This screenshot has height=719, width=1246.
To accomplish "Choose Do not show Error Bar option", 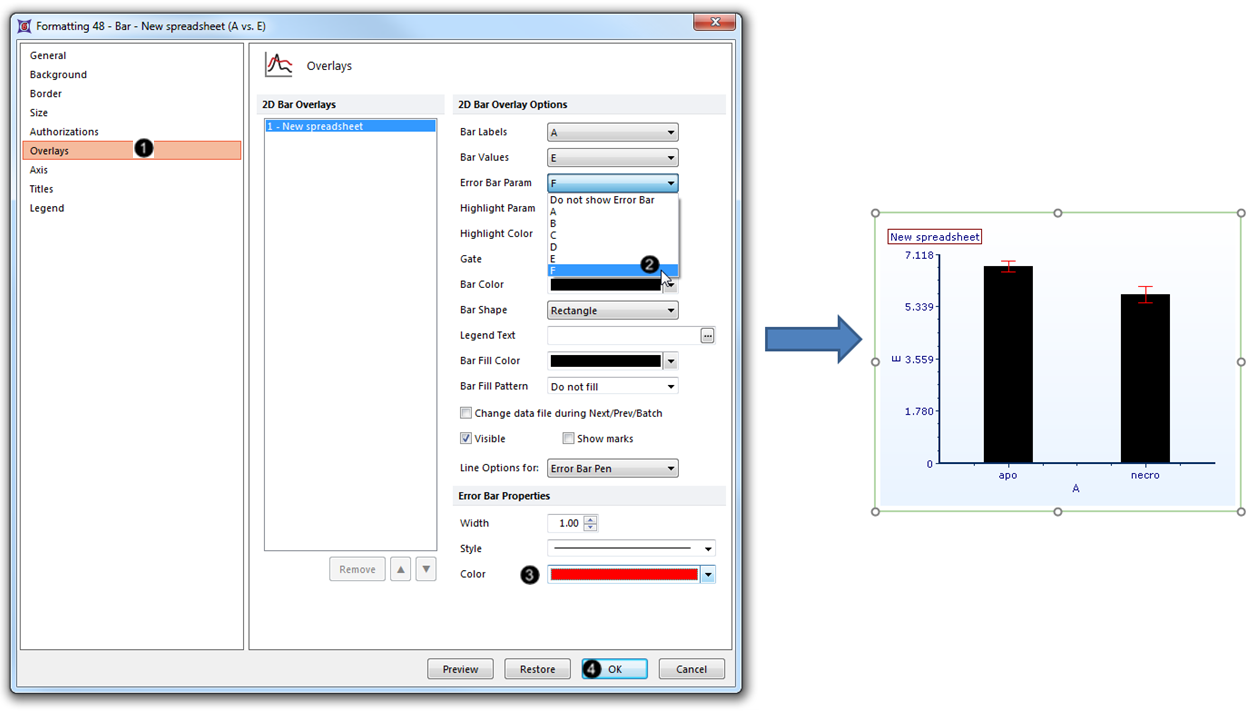I will click(602, 200).
